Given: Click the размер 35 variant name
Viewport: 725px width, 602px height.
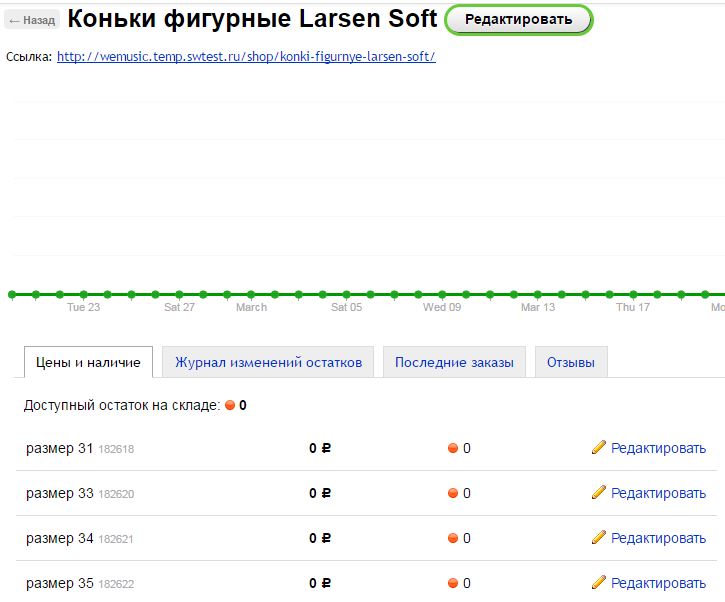Looking at the screenshot, I should click(60, 583).
